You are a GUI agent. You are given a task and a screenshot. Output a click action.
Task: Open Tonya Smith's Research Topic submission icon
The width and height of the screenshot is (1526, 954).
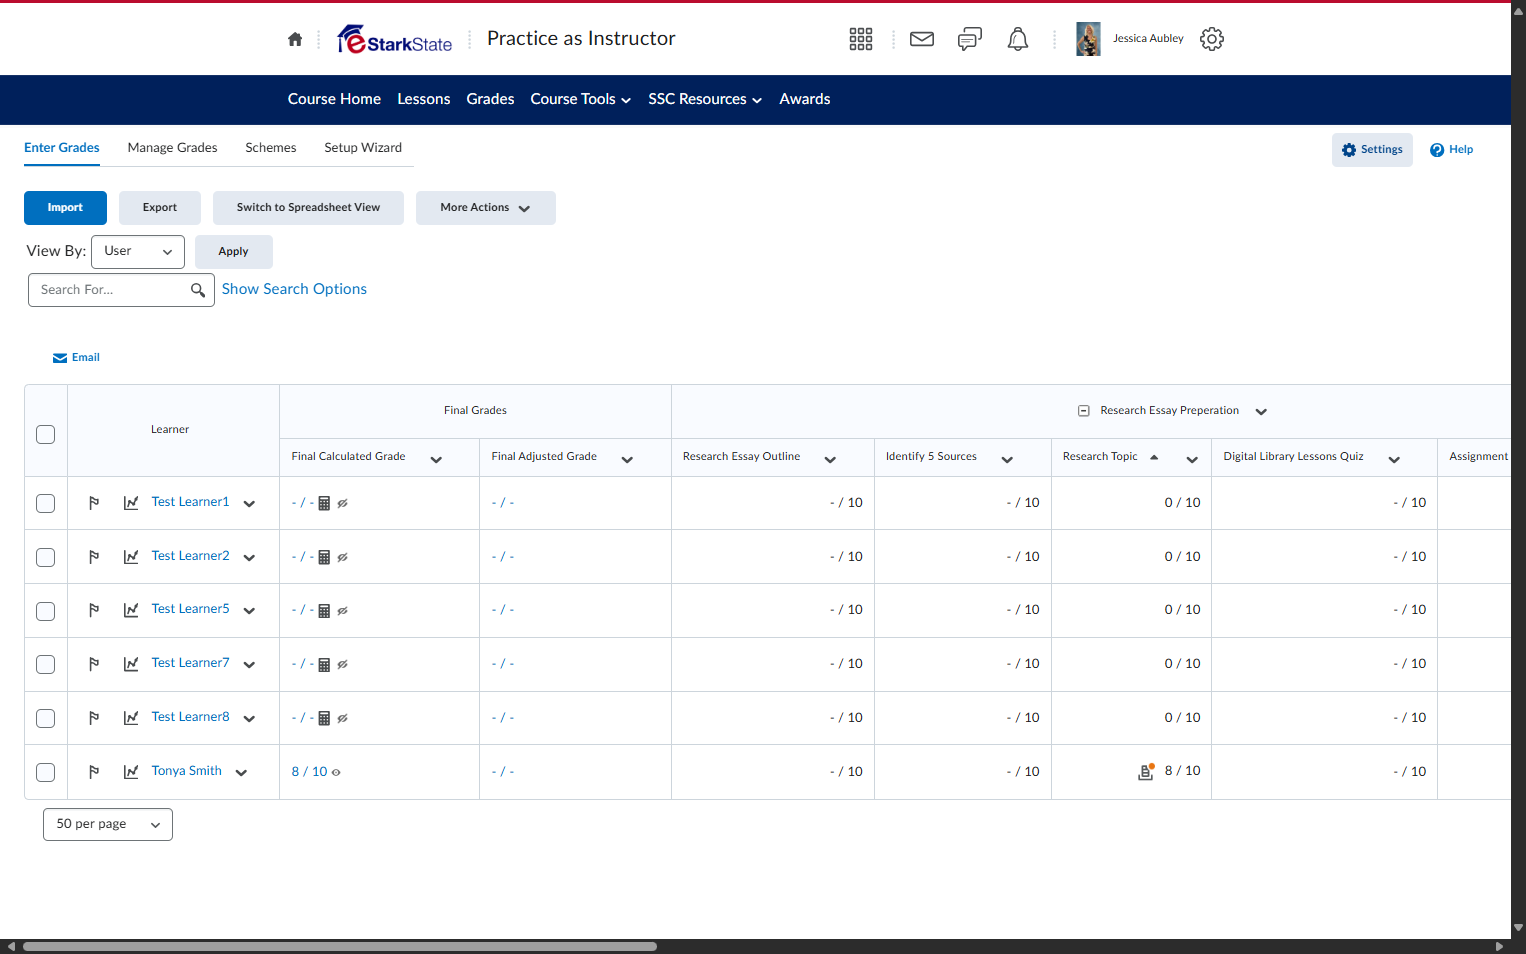click(1147, 771)
